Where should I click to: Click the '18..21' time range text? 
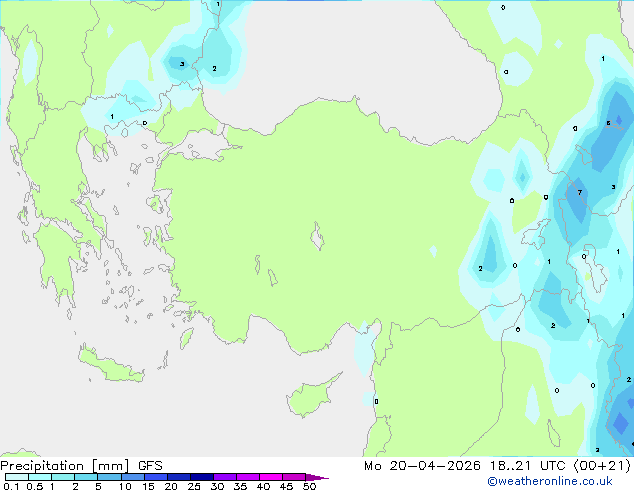click(510, 466)
